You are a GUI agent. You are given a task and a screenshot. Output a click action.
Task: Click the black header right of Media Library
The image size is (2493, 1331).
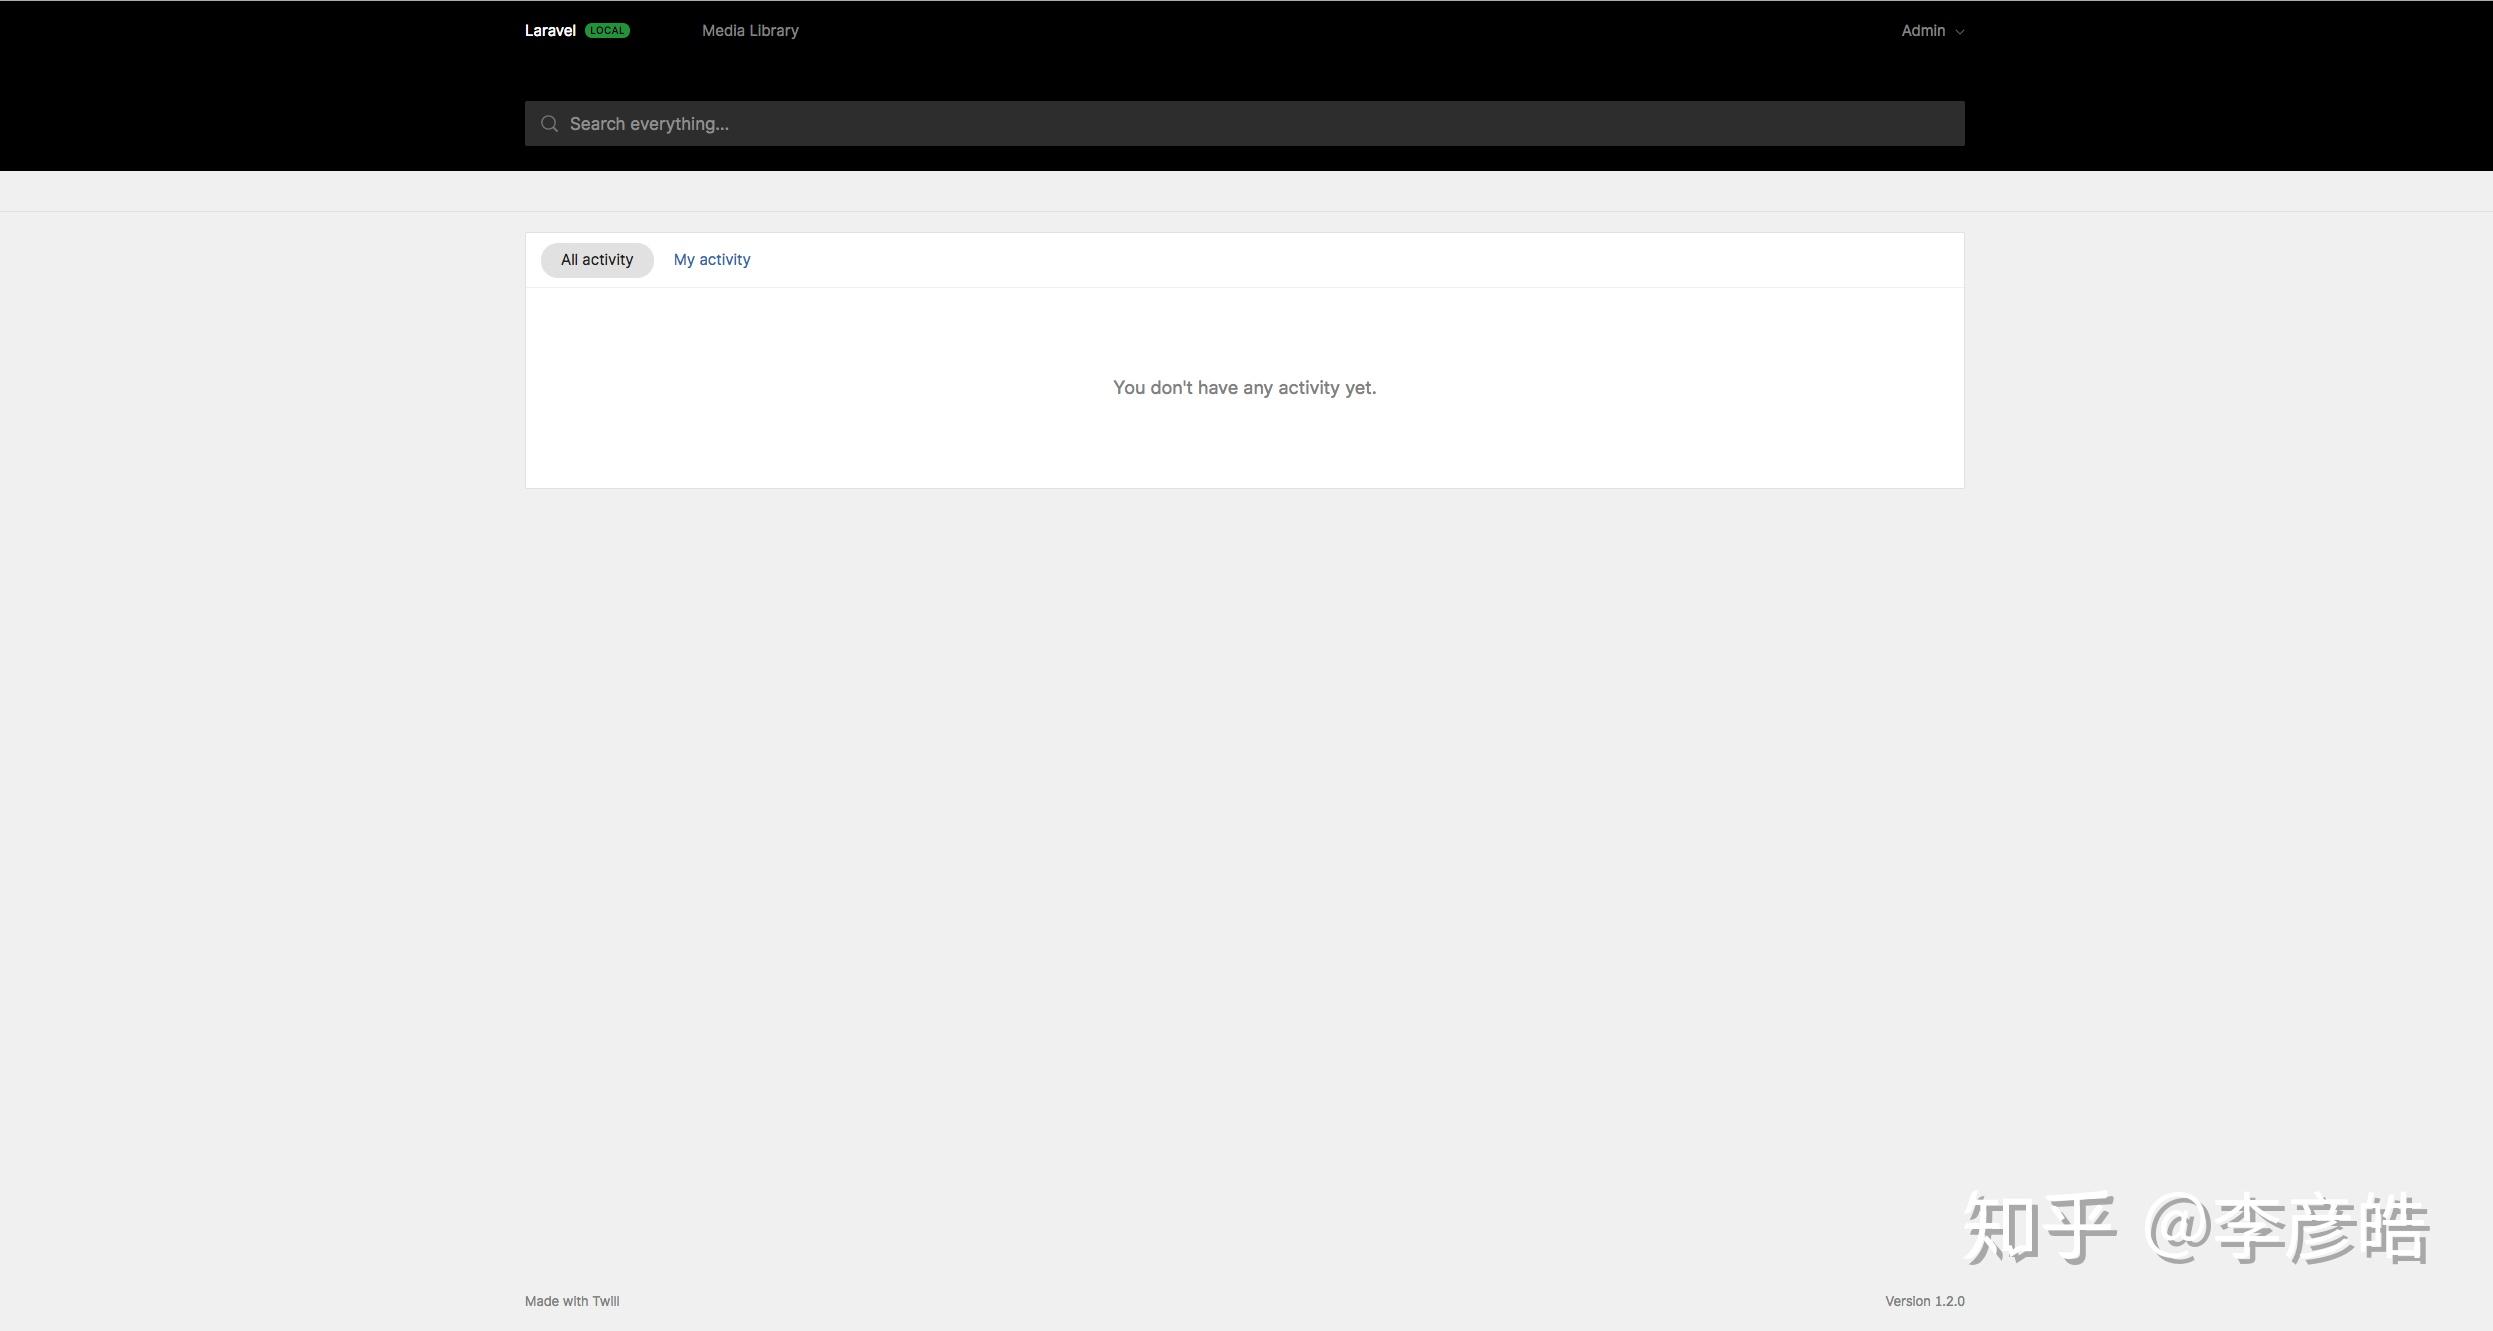pos(1300,31)
